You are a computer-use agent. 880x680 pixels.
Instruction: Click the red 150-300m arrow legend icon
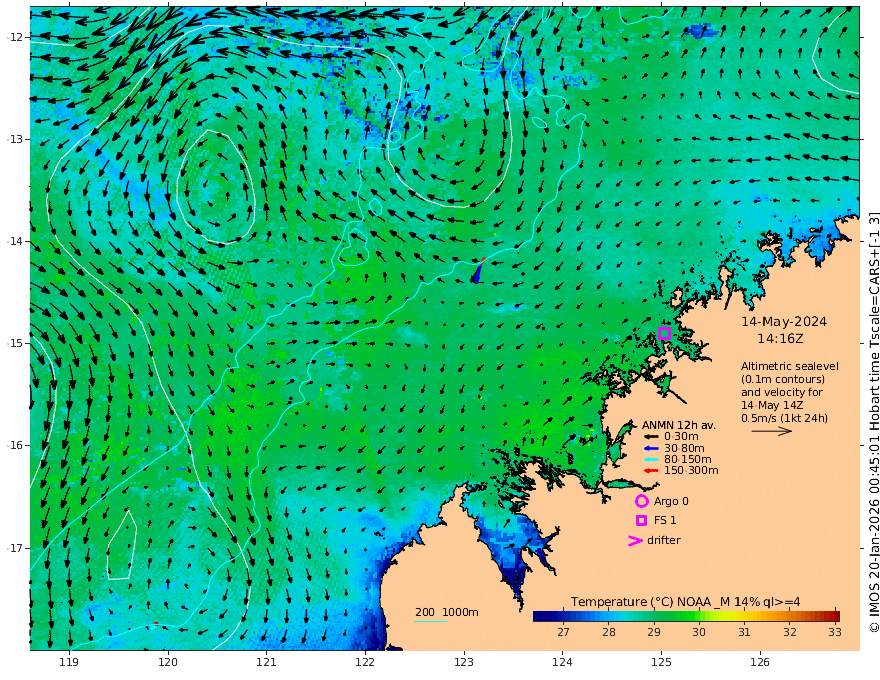(x=651, y=471)
